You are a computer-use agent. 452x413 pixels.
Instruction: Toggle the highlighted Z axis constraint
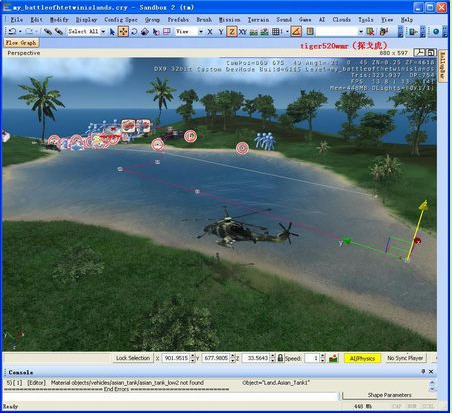pos(232,32)
